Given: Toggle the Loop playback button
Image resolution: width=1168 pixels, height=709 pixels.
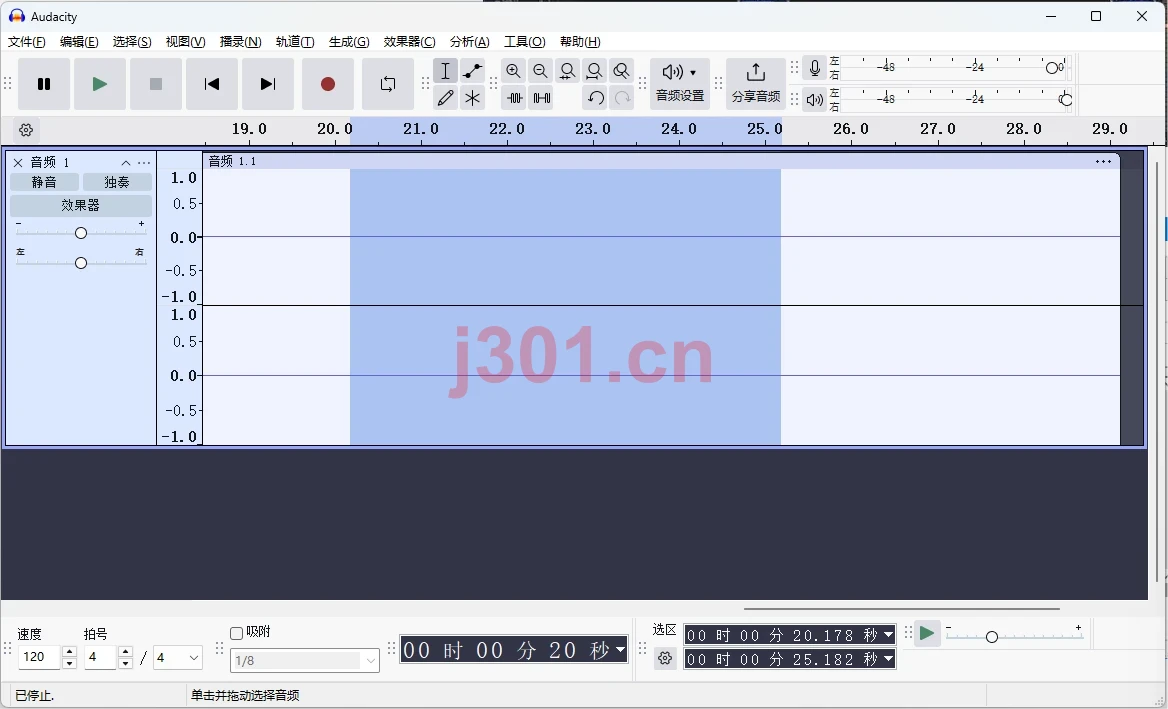Looking at the screenshot, I should point(388,84).
